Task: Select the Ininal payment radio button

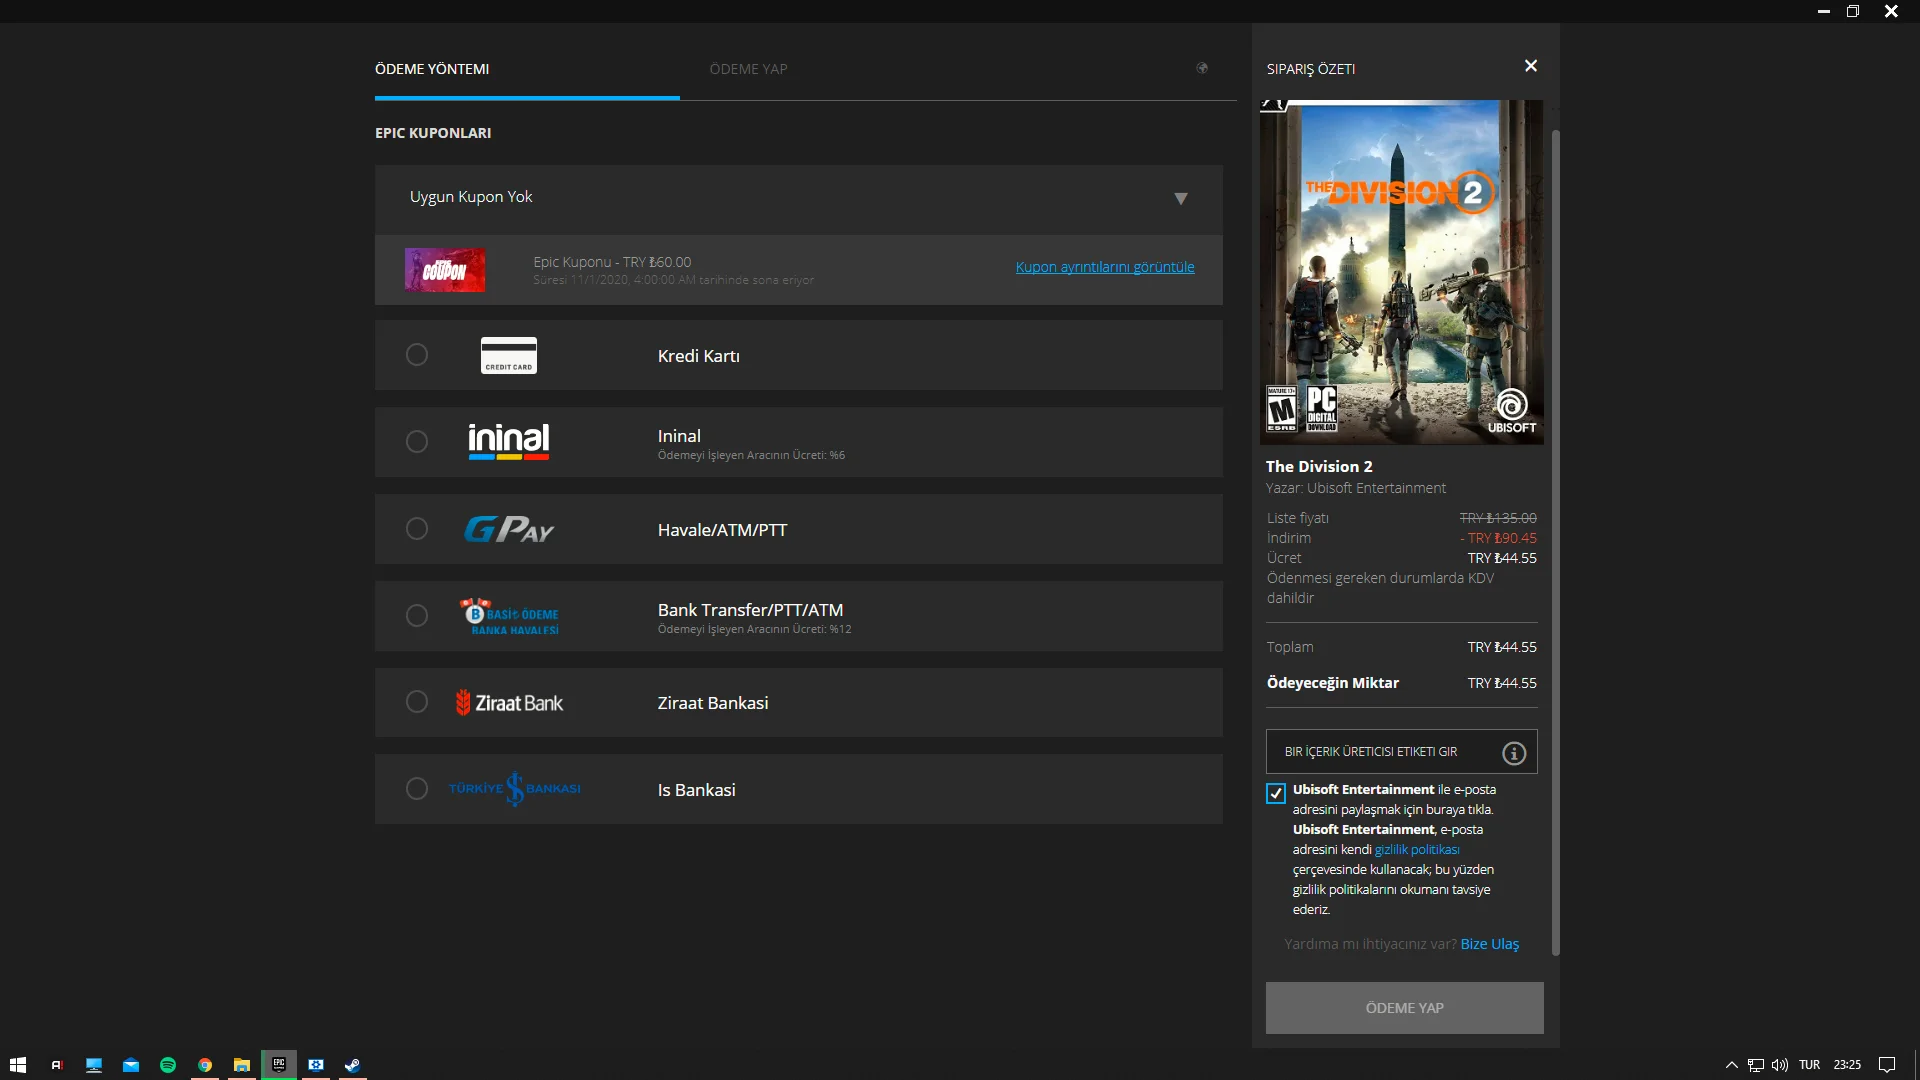Action: click(417, 442)
